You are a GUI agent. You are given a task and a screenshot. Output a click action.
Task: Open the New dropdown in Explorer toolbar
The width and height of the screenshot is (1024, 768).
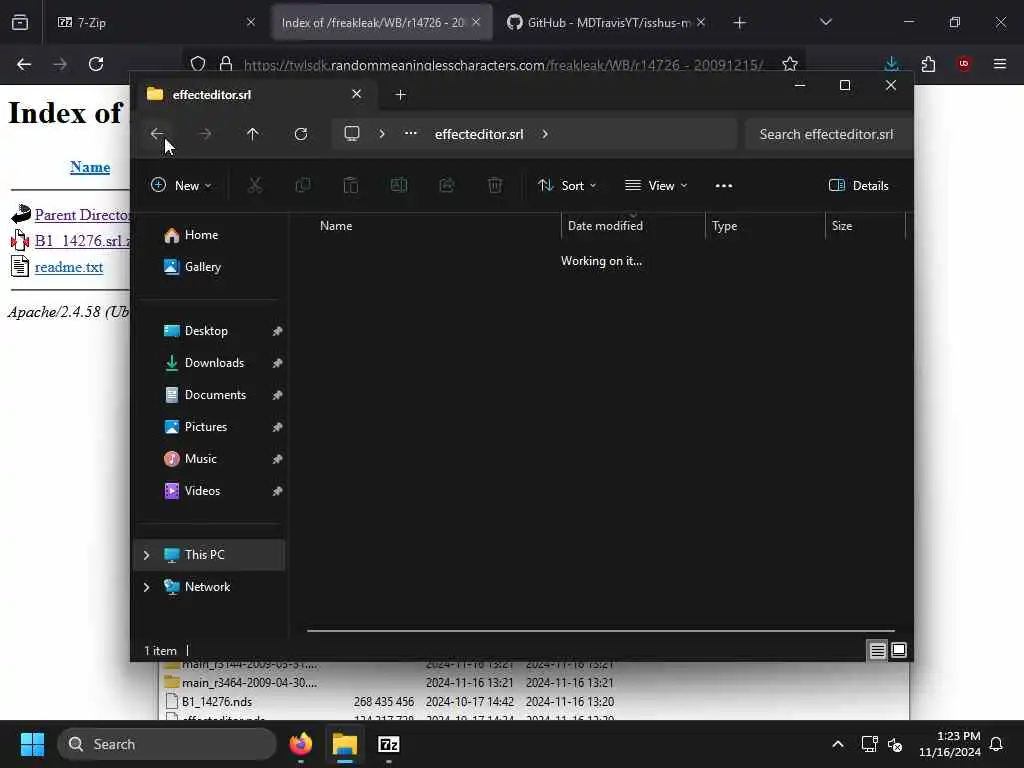181,185
